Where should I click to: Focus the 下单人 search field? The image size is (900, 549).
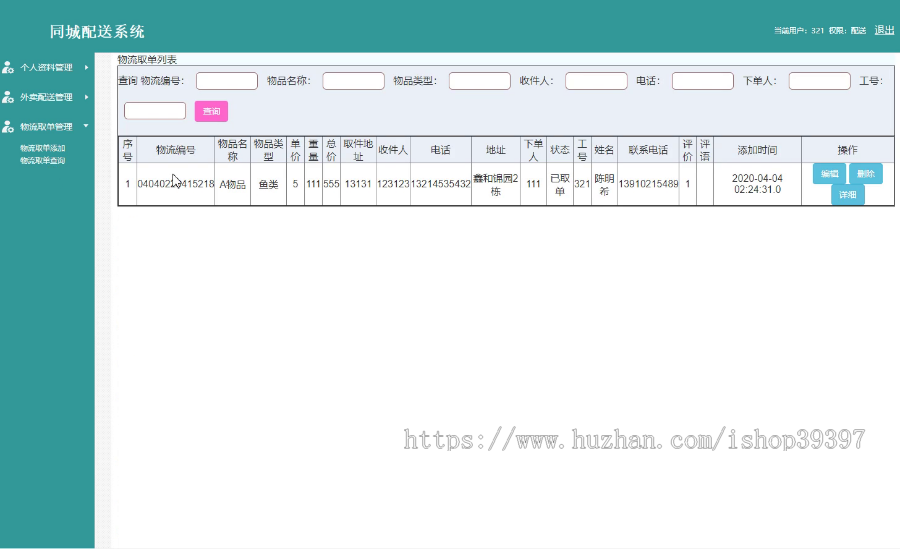820,81
